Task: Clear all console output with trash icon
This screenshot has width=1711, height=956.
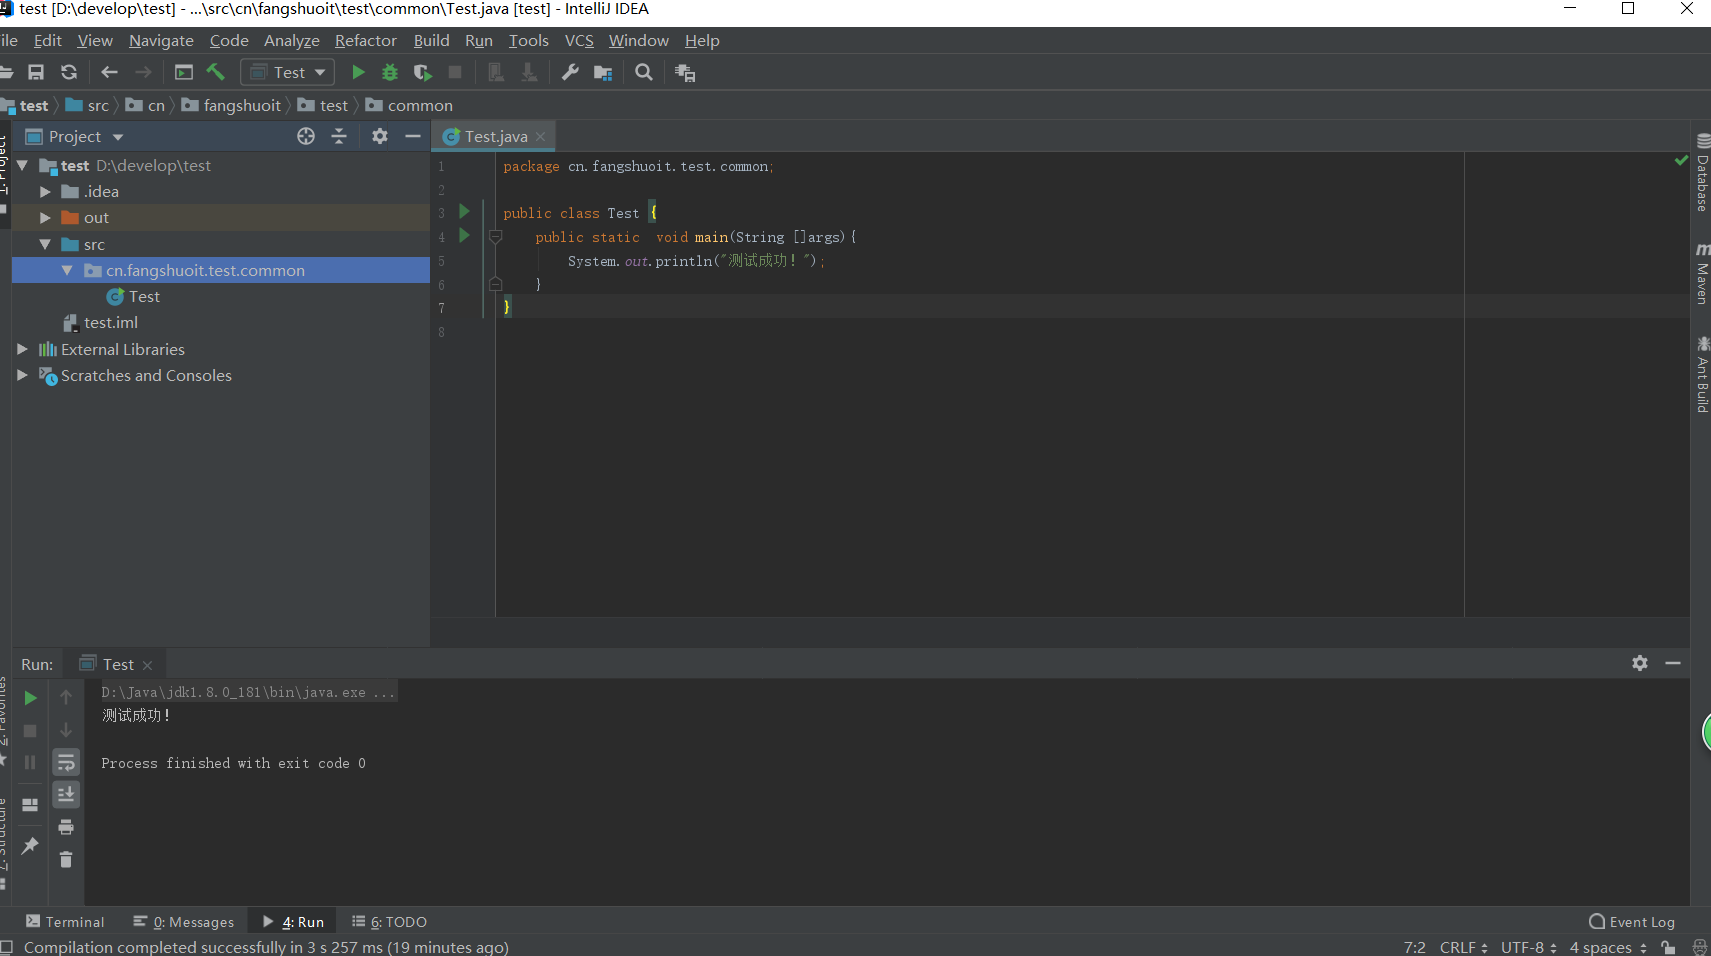Action: tap(66, 859)
